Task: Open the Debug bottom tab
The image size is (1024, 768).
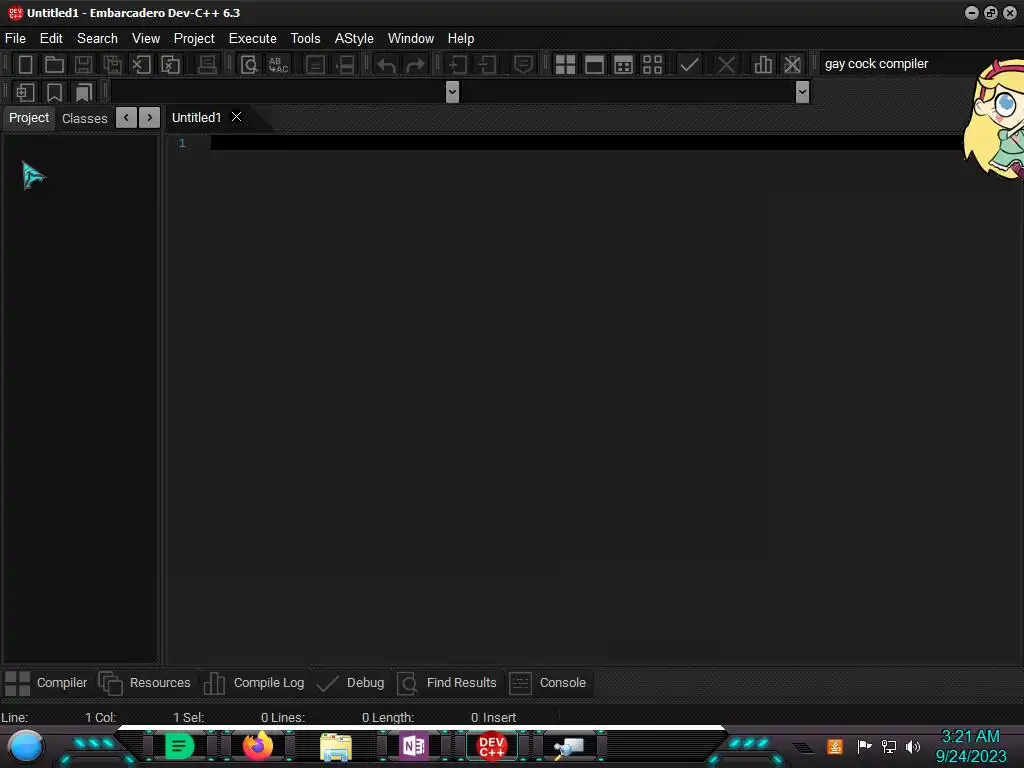Action: point(351,683)
